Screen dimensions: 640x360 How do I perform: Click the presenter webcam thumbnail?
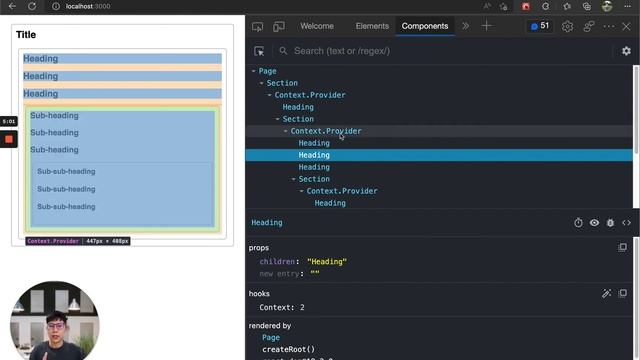[x=55, y=320]
